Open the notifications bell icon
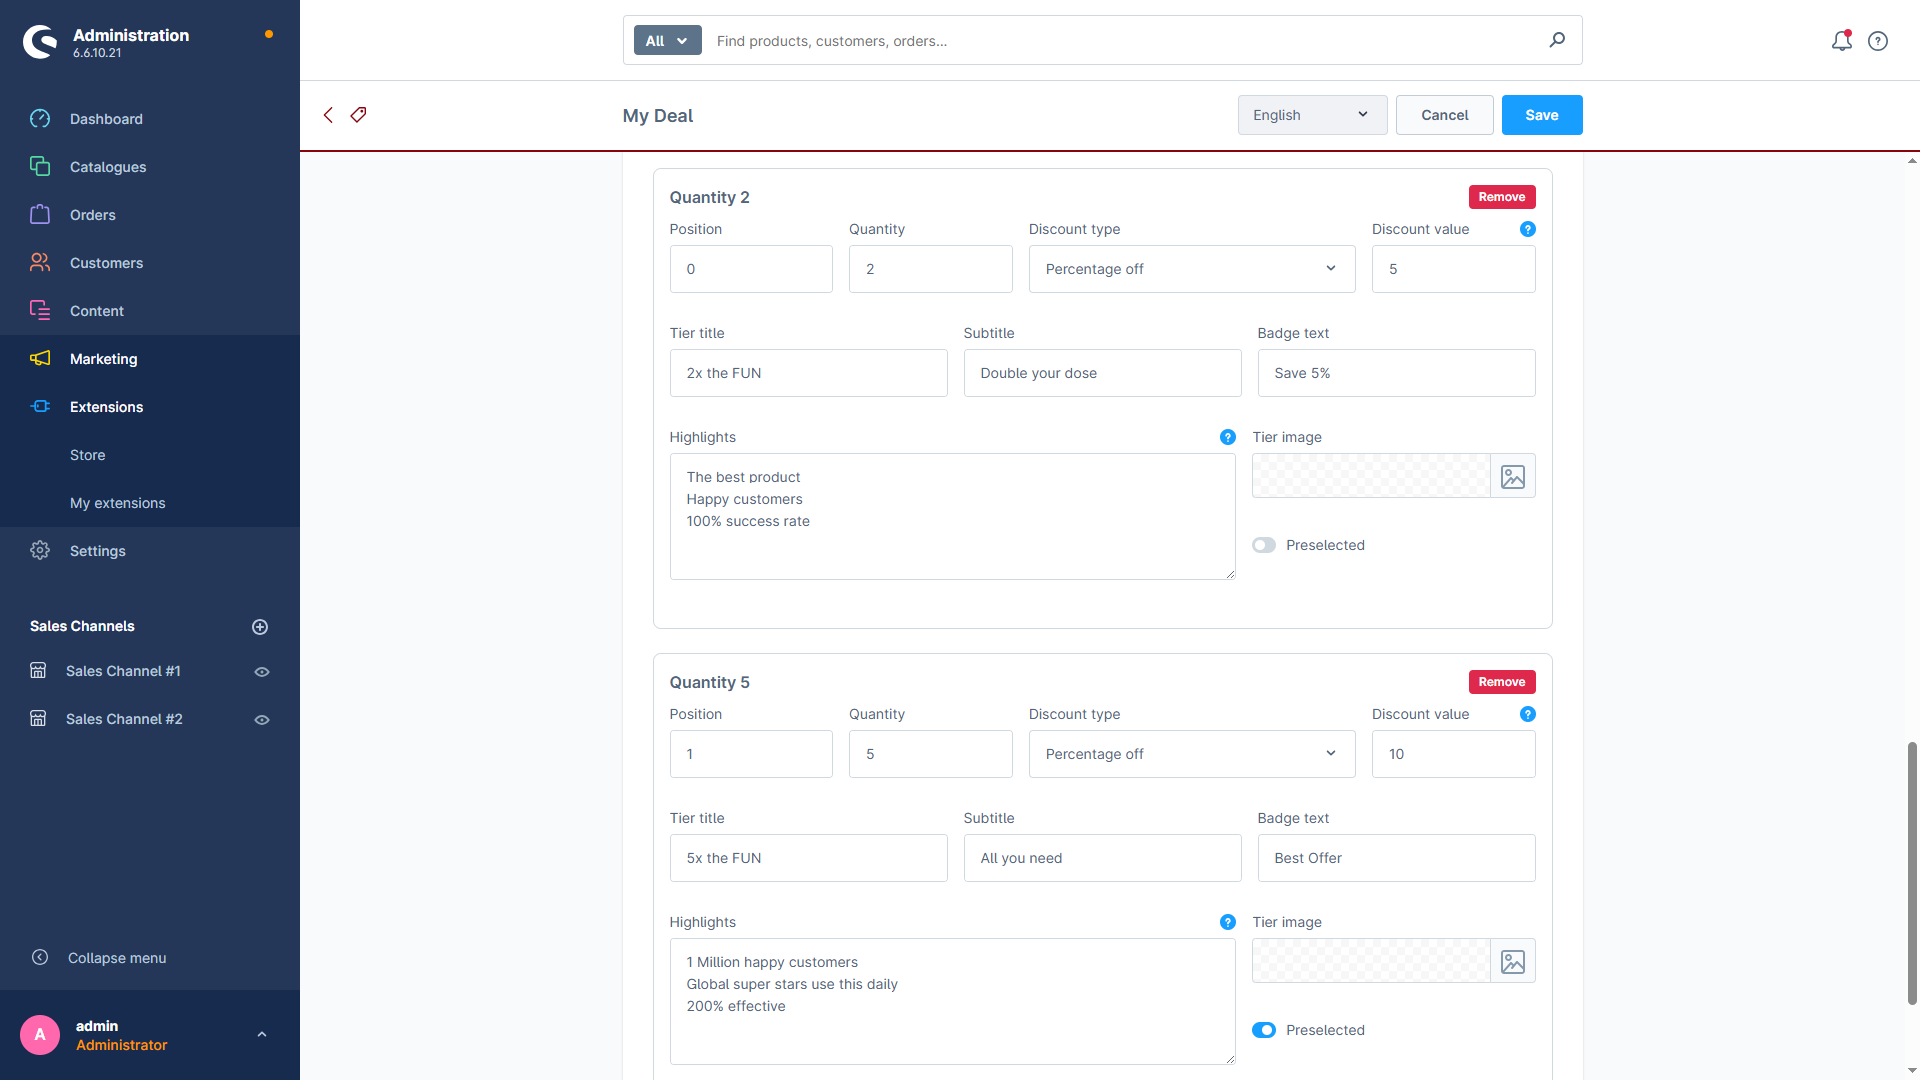This screenshot has width=1920, height=1080. click(x=1841, y=41)
